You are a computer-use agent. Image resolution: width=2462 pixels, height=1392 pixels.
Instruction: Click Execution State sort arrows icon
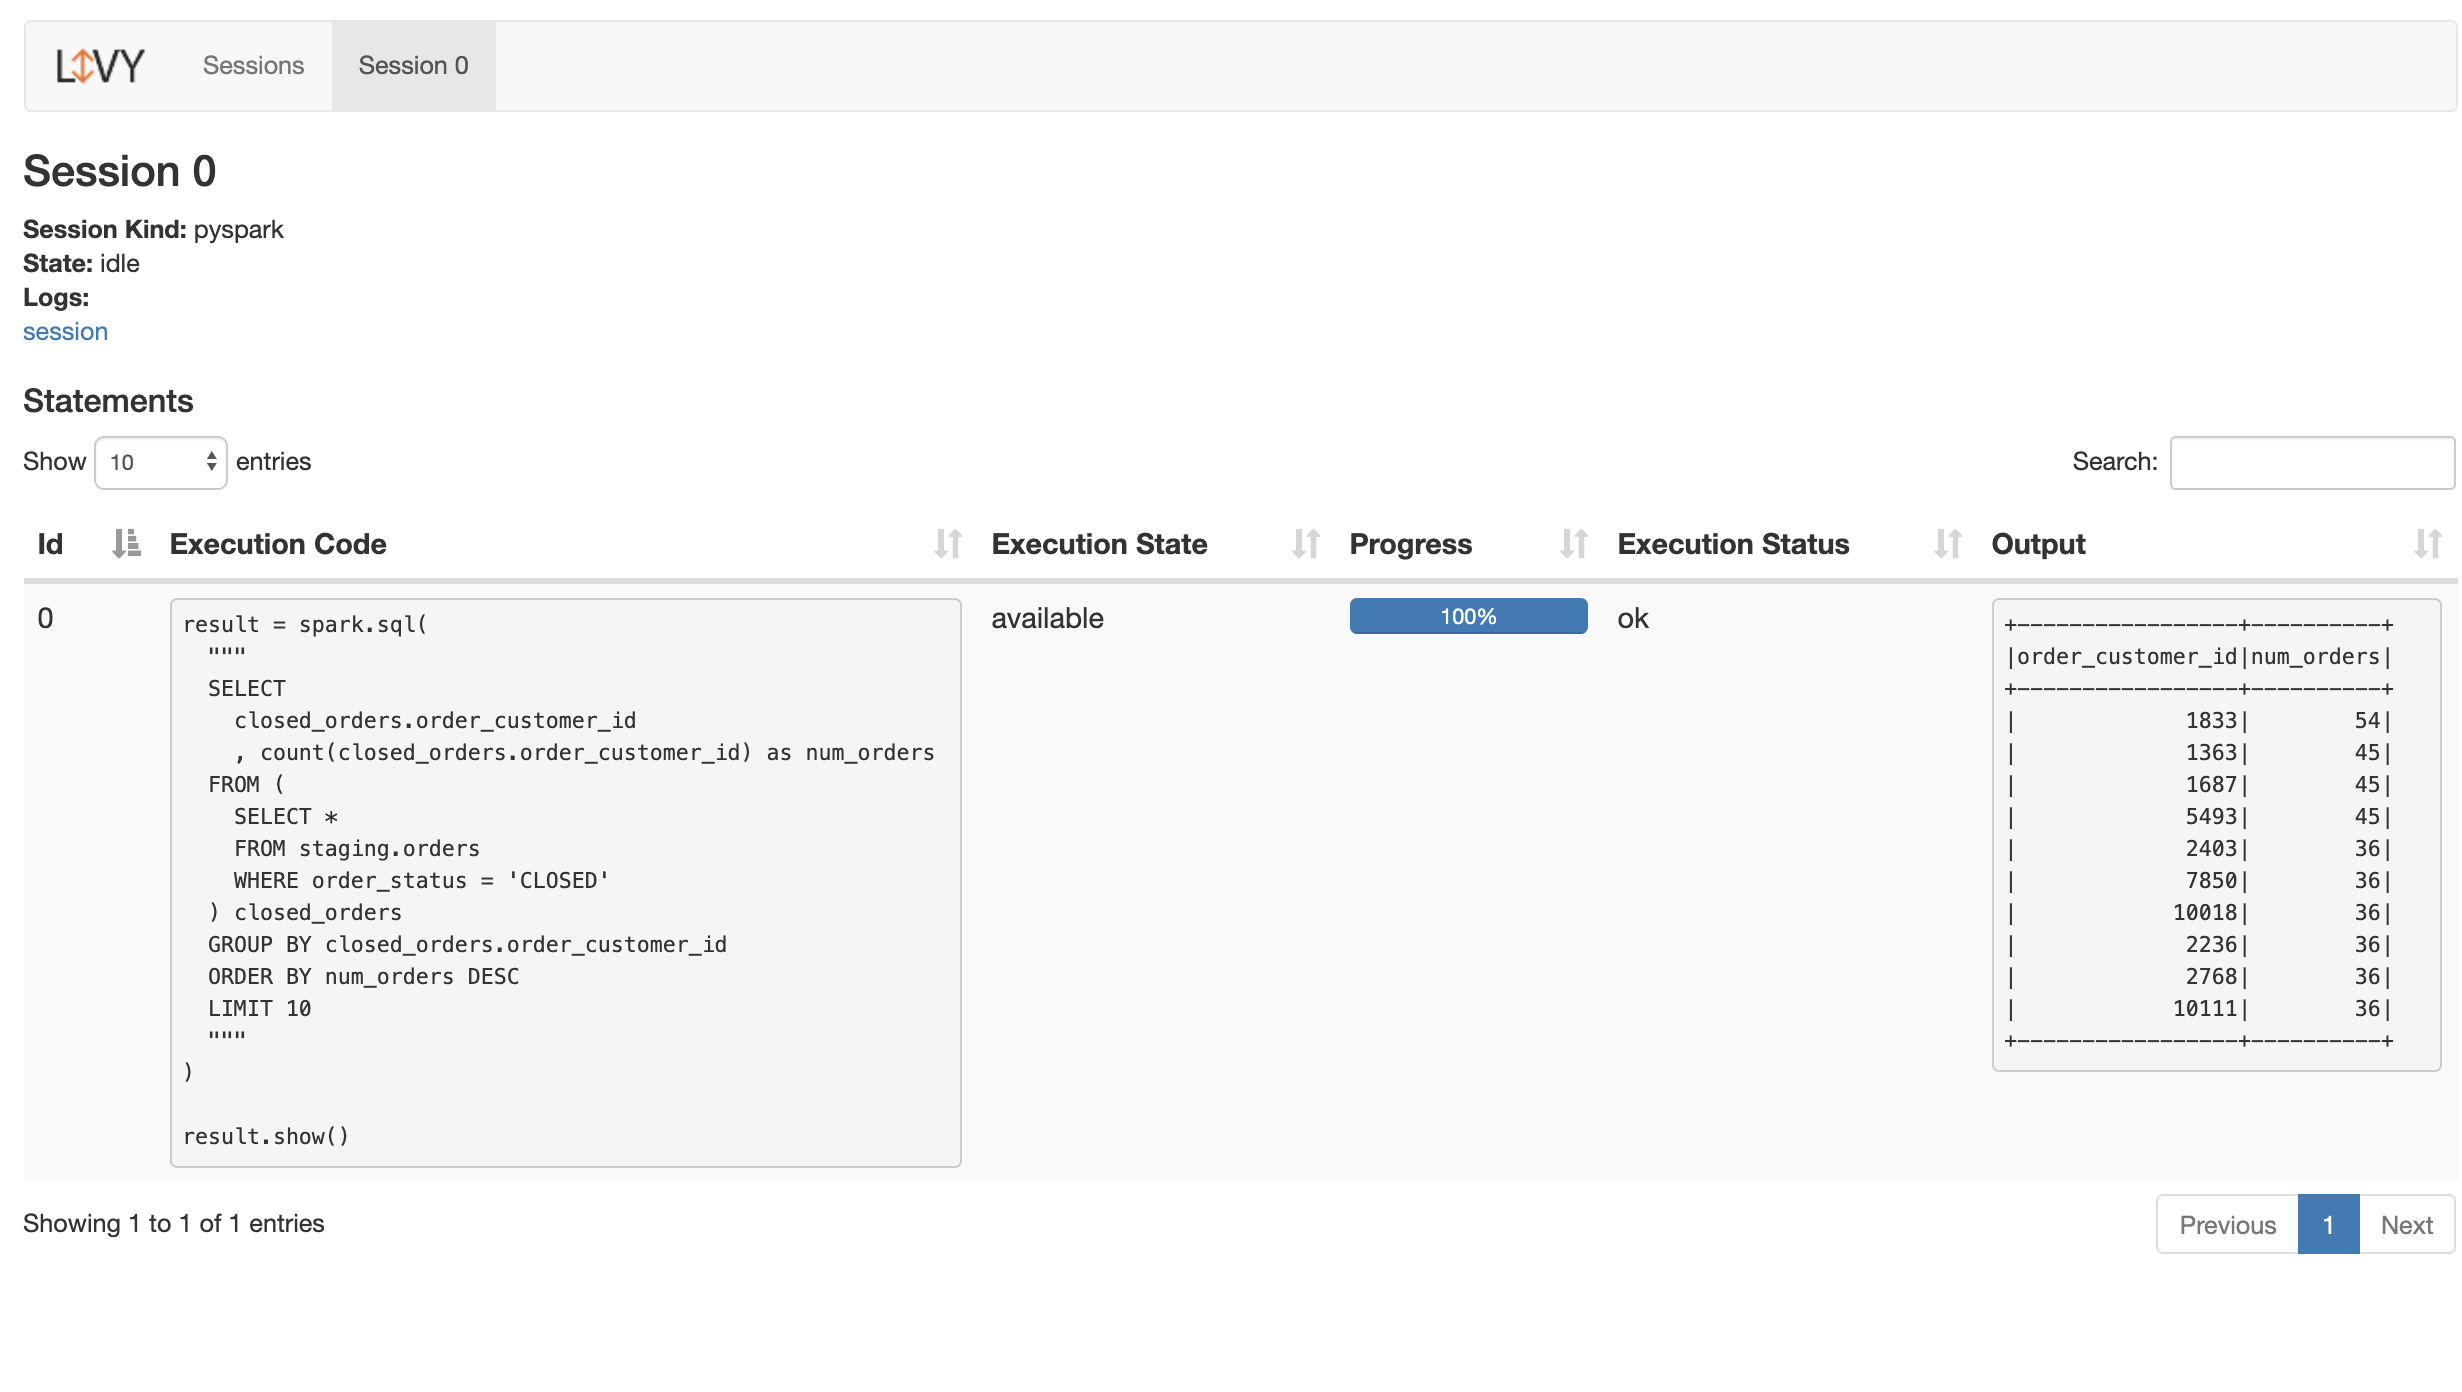click(1305, 544)
